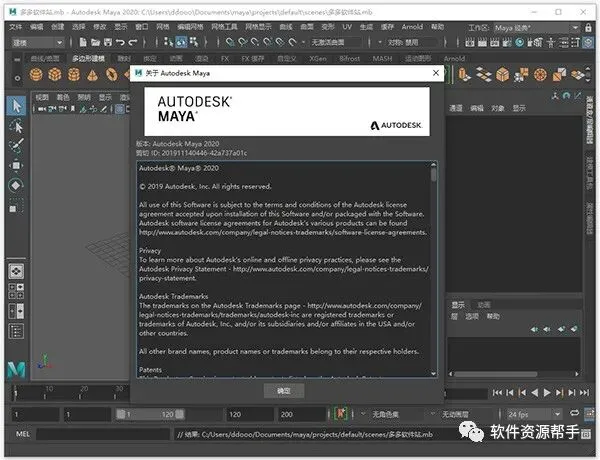Screen dimensions: 600x460
Task: Activate the Paint selection brush tool
Action: [16, 145]
